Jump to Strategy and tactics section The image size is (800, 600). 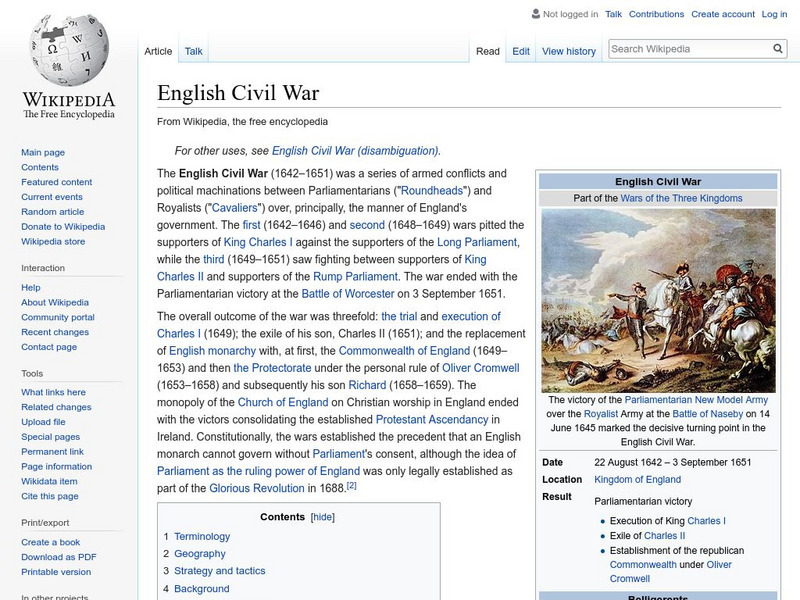pos(219,571)
